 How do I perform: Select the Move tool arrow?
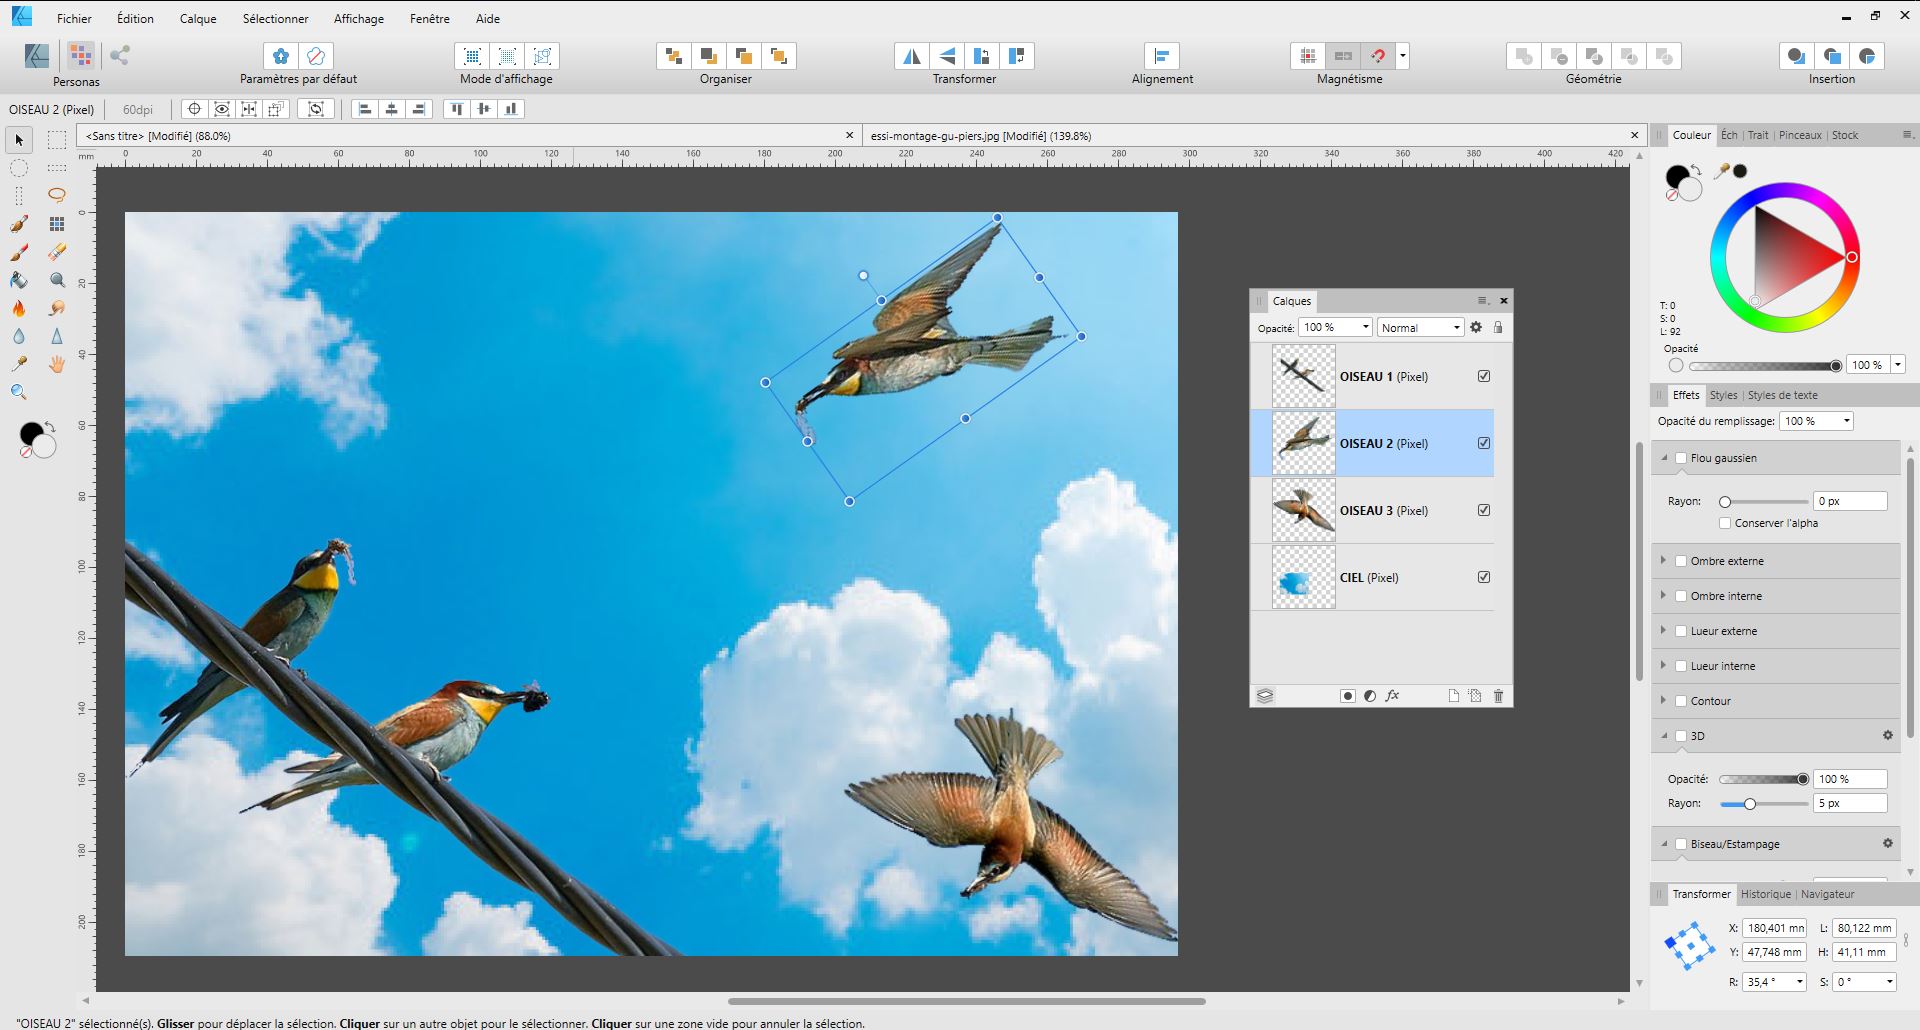19,140
